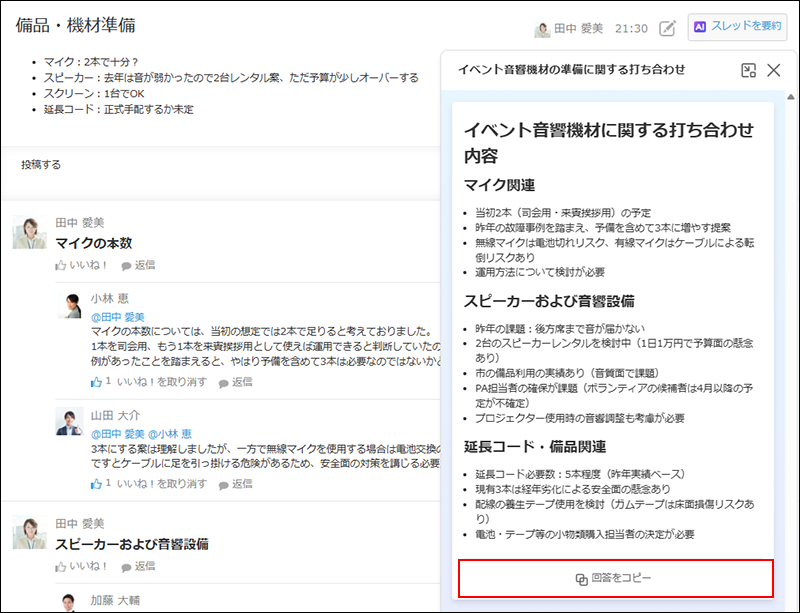Enable いいね！ on the マイクの本数 post
Screen dimensions: 800x613
pos(80,265)
